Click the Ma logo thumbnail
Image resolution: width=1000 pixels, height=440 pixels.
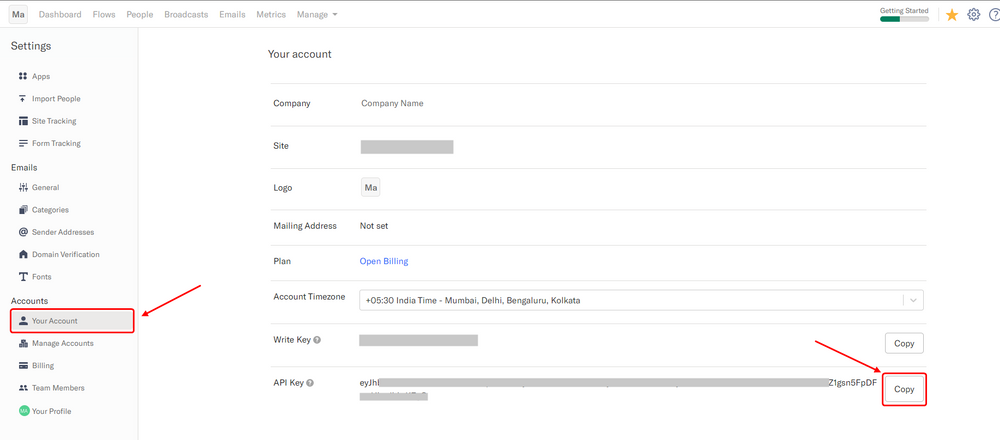pyautogui.click(x=371, y=188)
